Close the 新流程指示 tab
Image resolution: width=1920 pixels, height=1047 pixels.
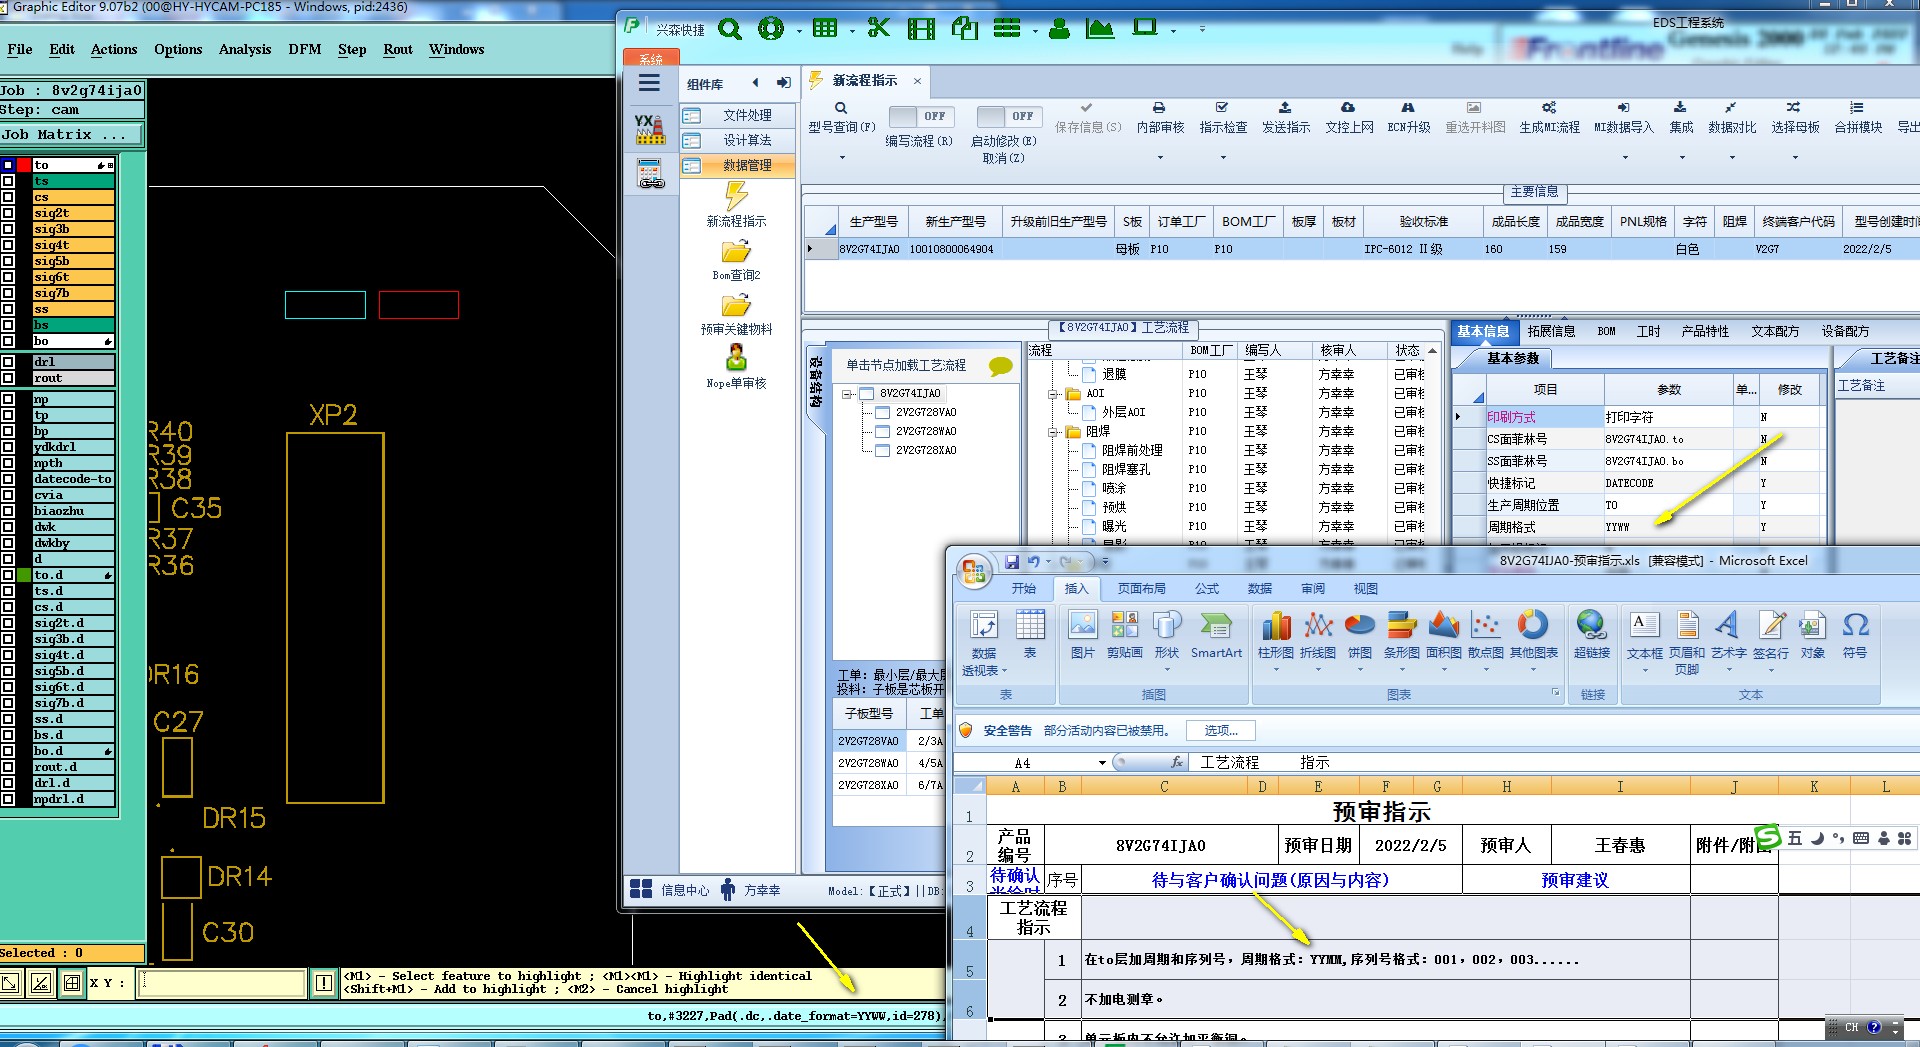[917, 81]
